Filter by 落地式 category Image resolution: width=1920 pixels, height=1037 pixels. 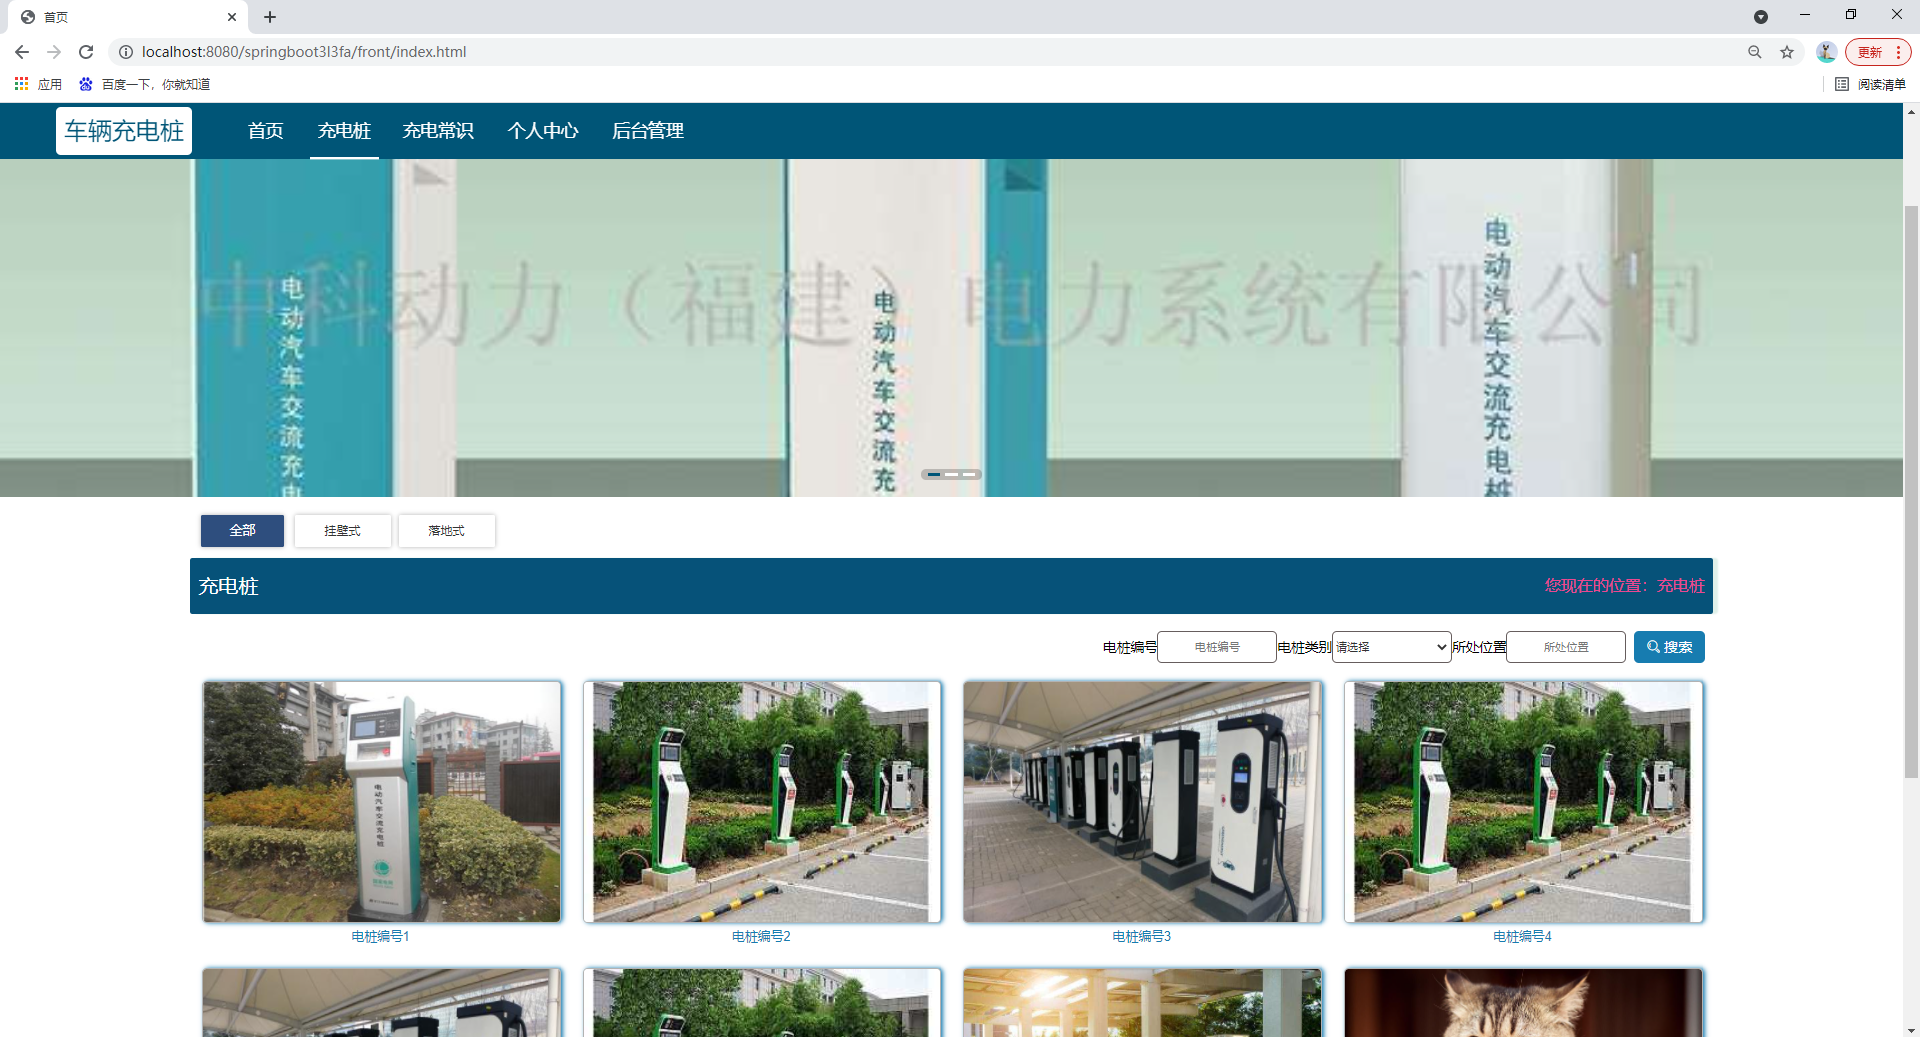coord(446,531)
